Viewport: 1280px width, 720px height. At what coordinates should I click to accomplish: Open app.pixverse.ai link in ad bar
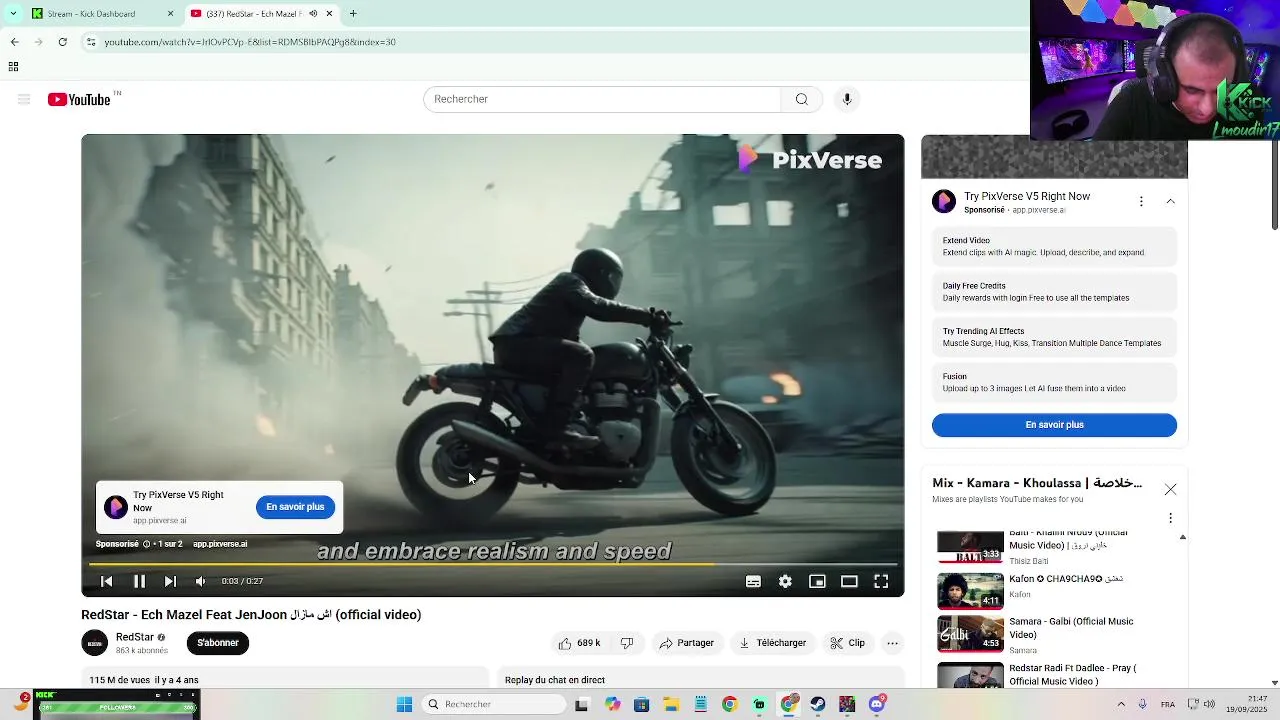pos(220,544)
